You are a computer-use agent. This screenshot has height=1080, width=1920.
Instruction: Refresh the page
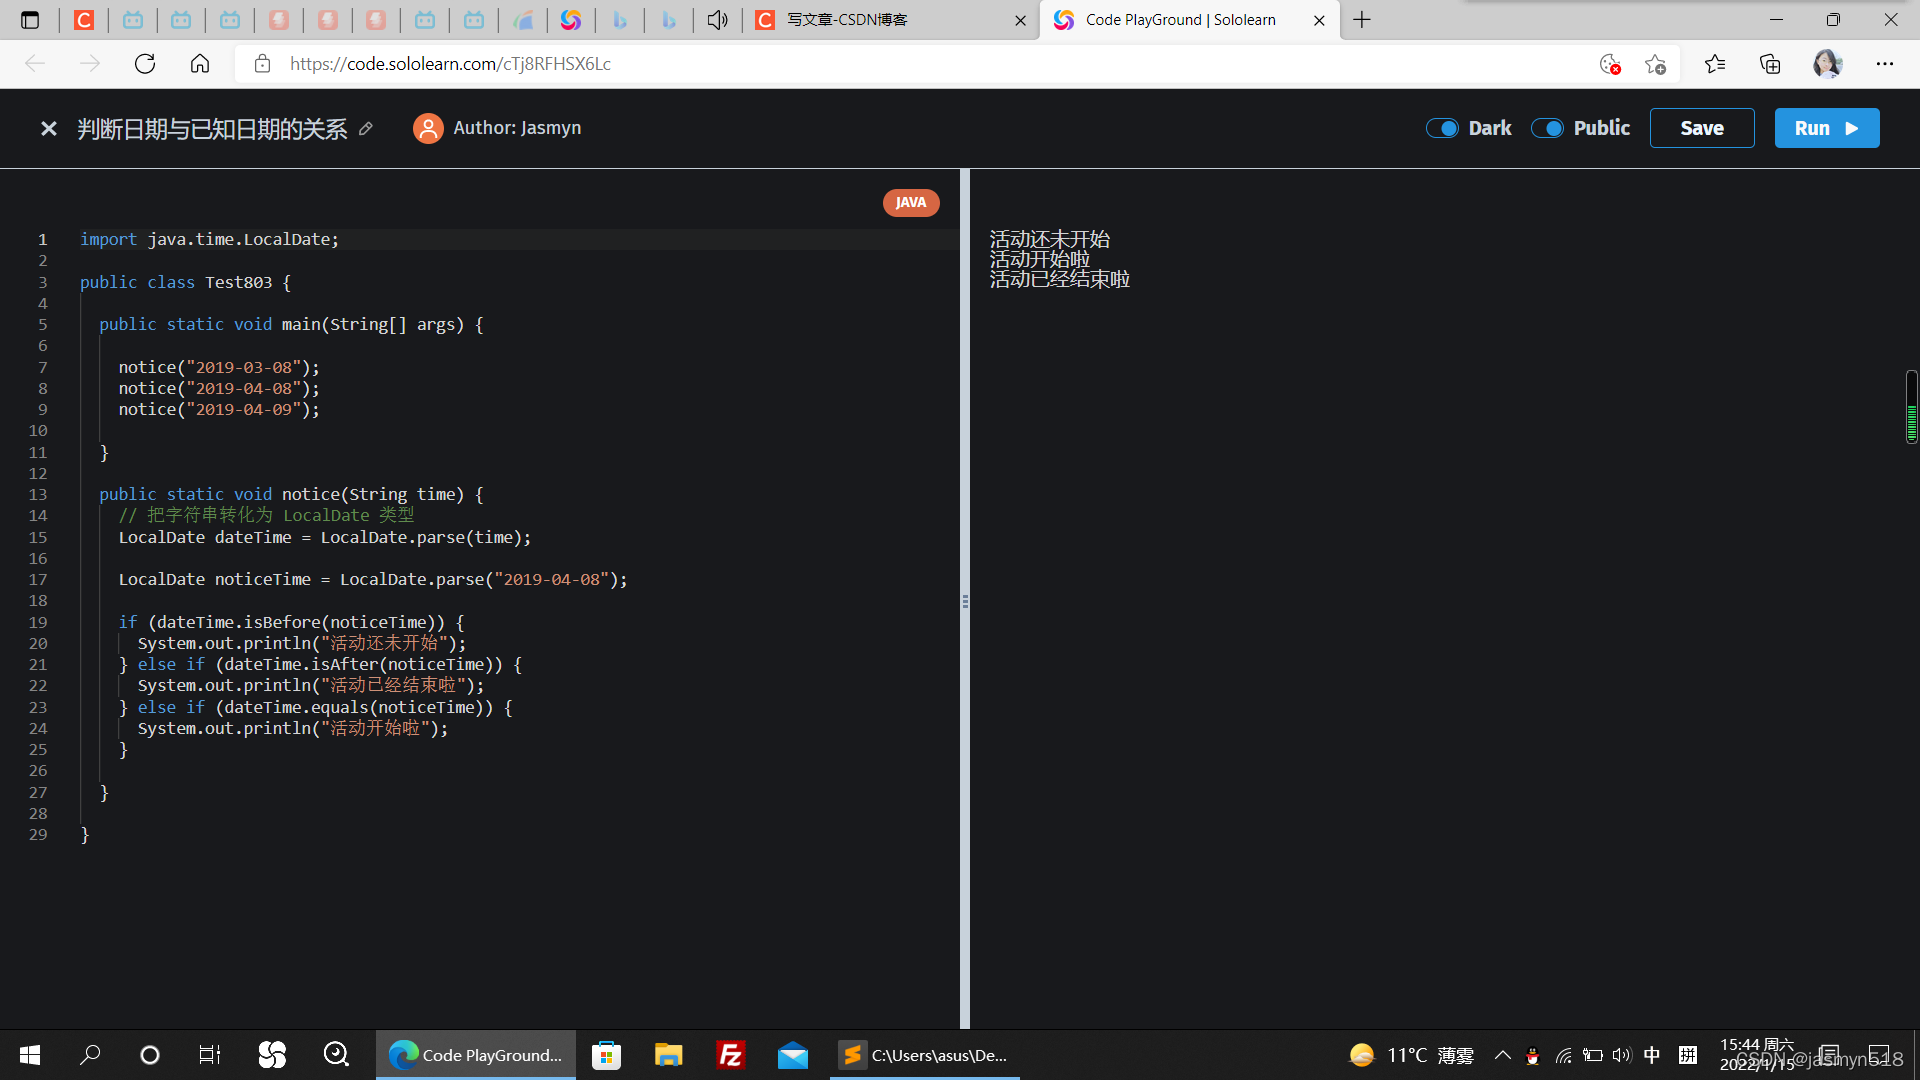coord(145,64)
